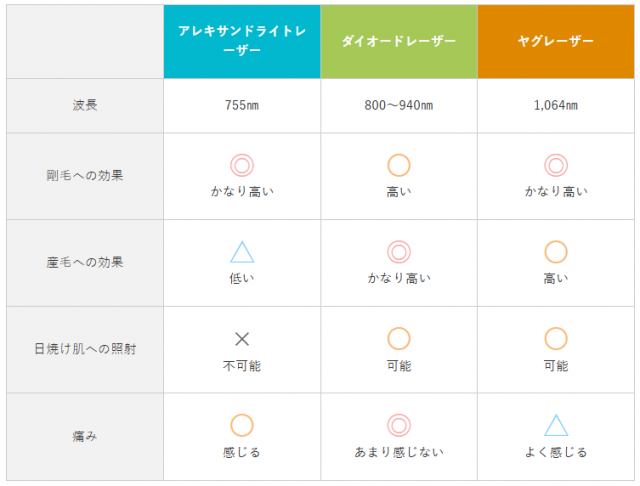640x486 pixels.
Task: Select the green ダイオードレーザー column header
Action: 399,41
